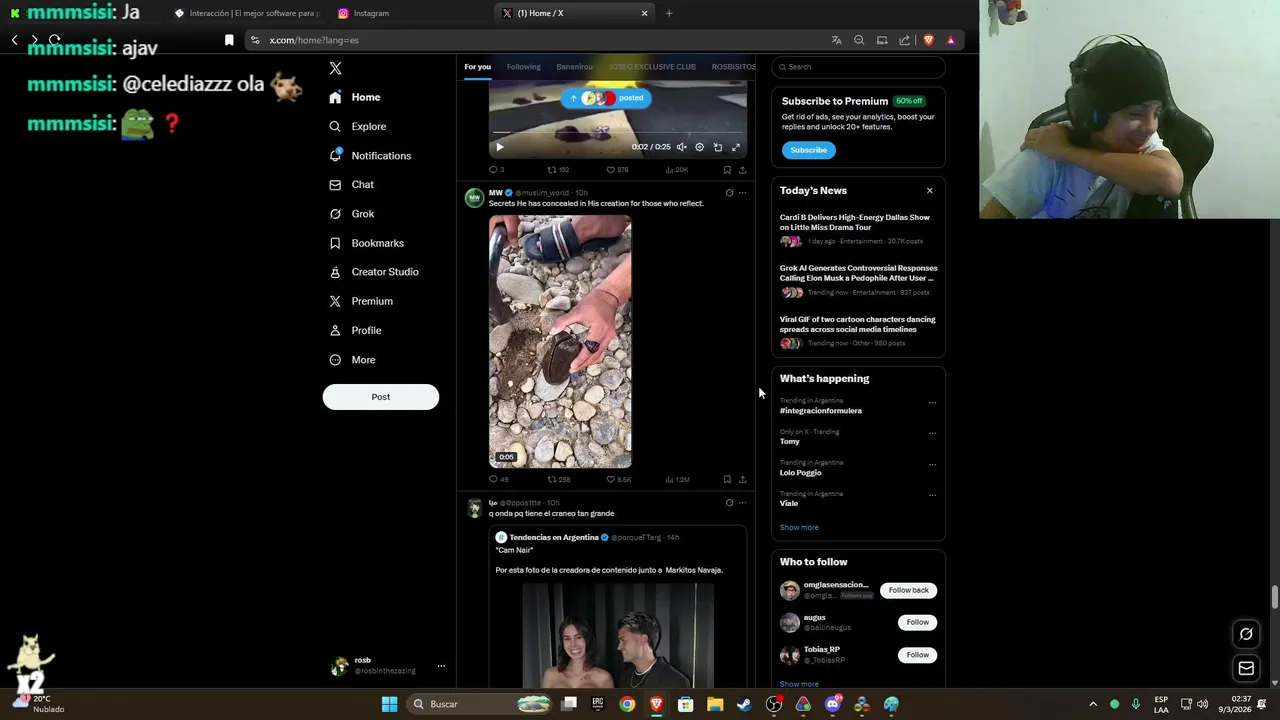
Task: Like the MW post
Action: pyautogui.click(x=618, y=480)
